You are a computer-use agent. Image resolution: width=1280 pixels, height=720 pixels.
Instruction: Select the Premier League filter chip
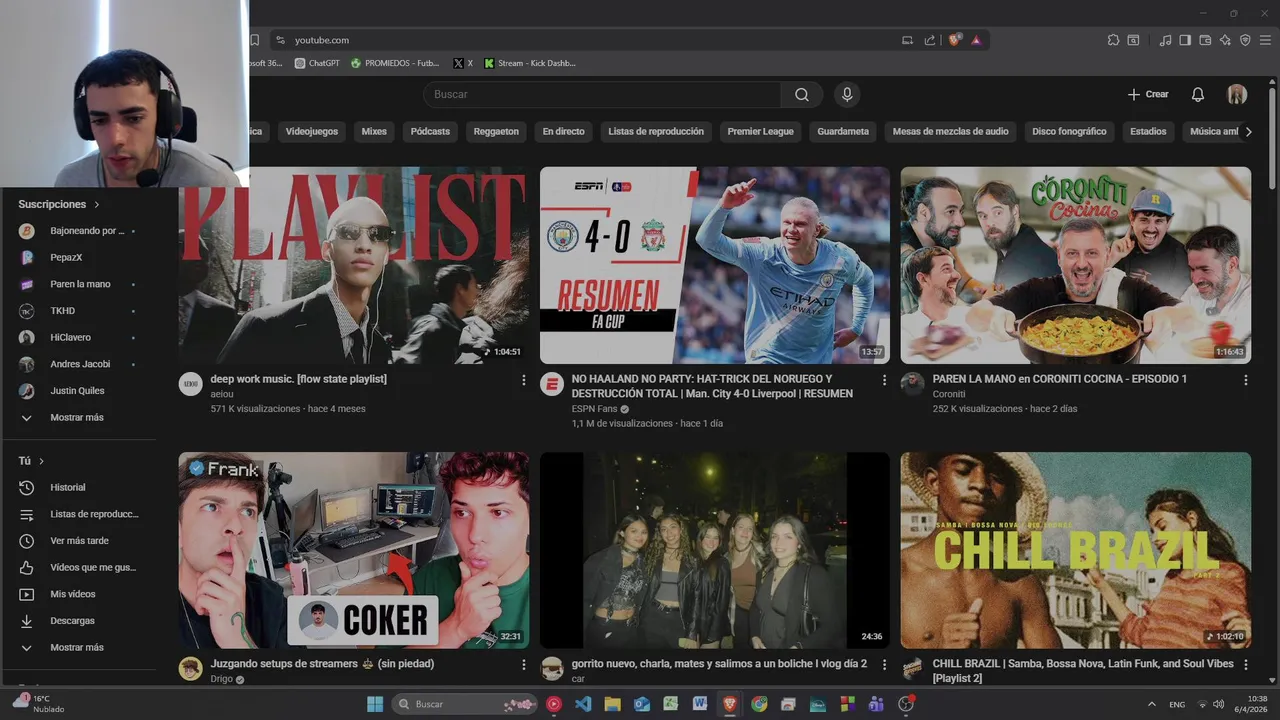(x=760, y=131)
